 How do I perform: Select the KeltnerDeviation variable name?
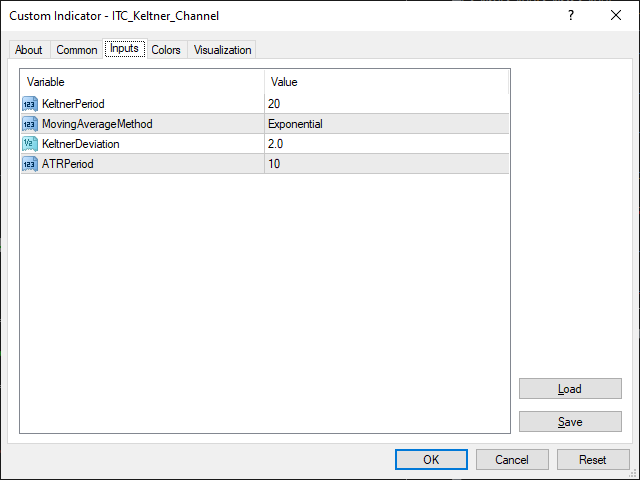(81, 144)
